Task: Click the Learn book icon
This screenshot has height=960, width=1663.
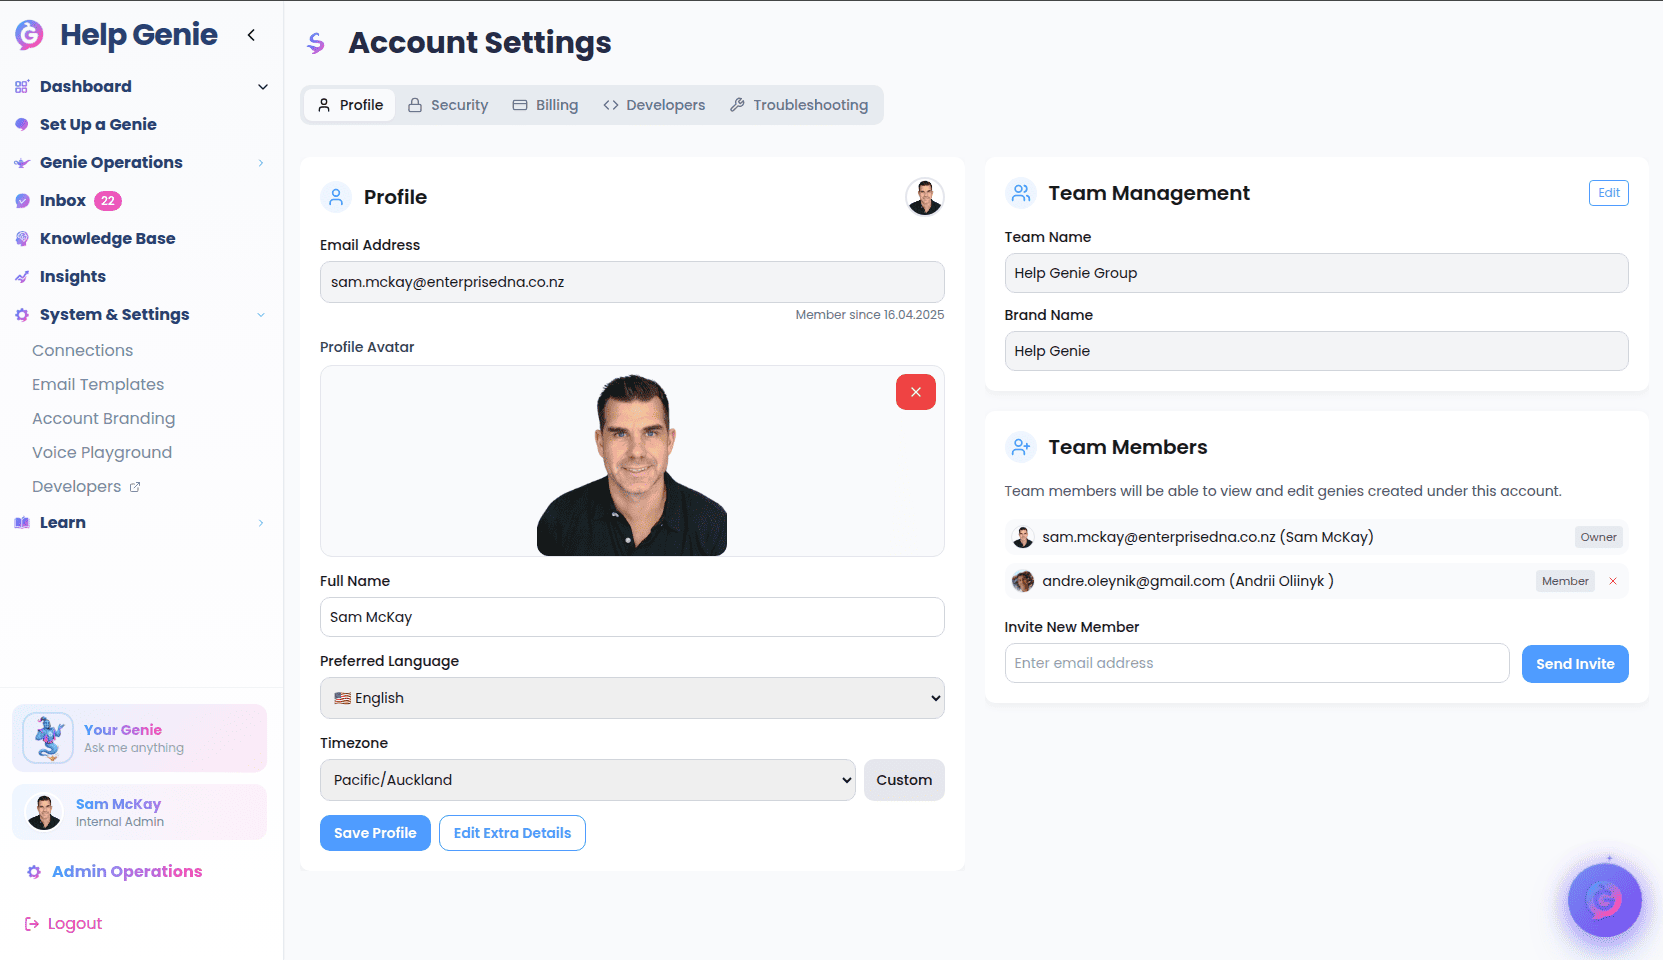Action: click(x=22, y=523)
